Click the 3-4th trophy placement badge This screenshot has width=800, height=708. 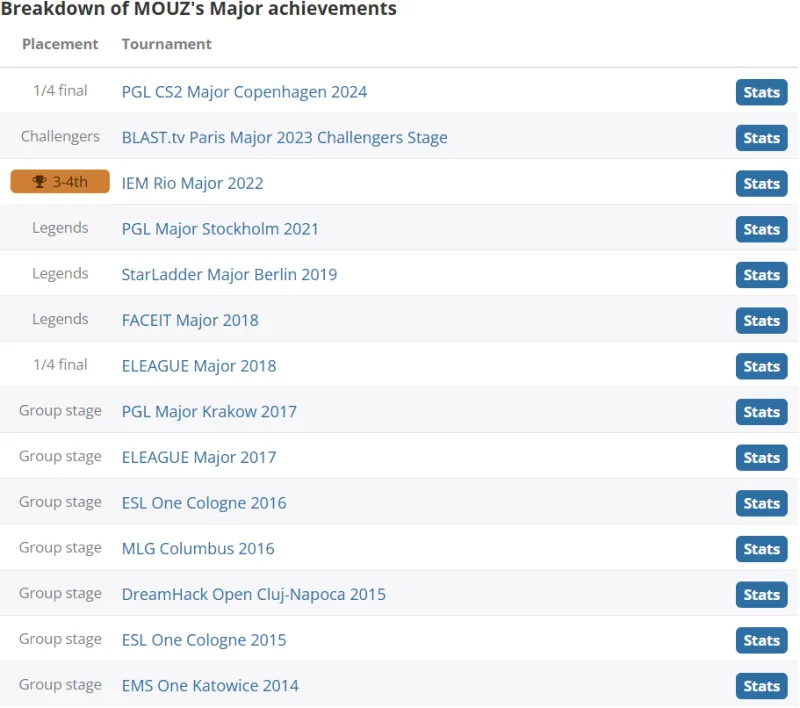click(x=60, y=182)
